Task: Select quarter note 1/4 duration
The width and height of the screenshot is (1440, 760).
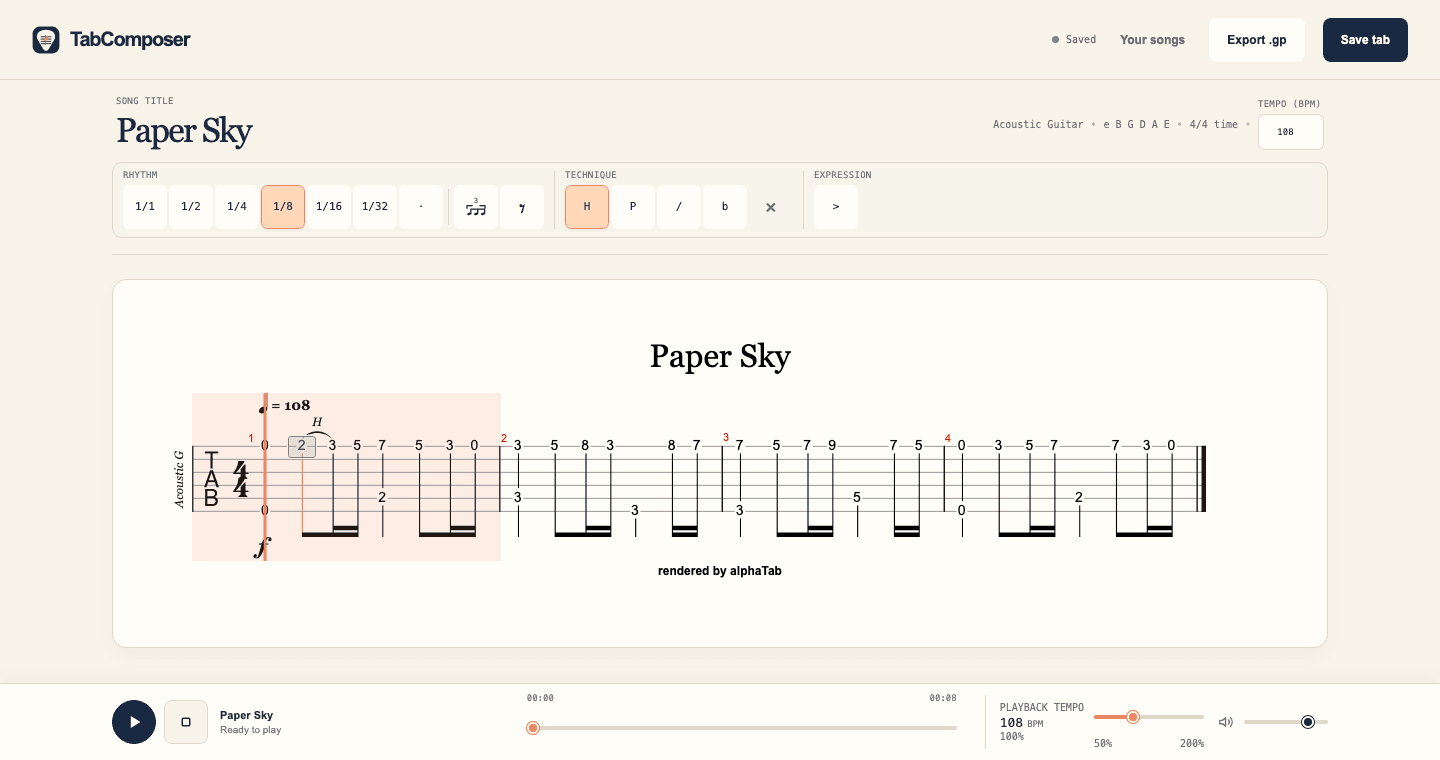Action: 237,207
